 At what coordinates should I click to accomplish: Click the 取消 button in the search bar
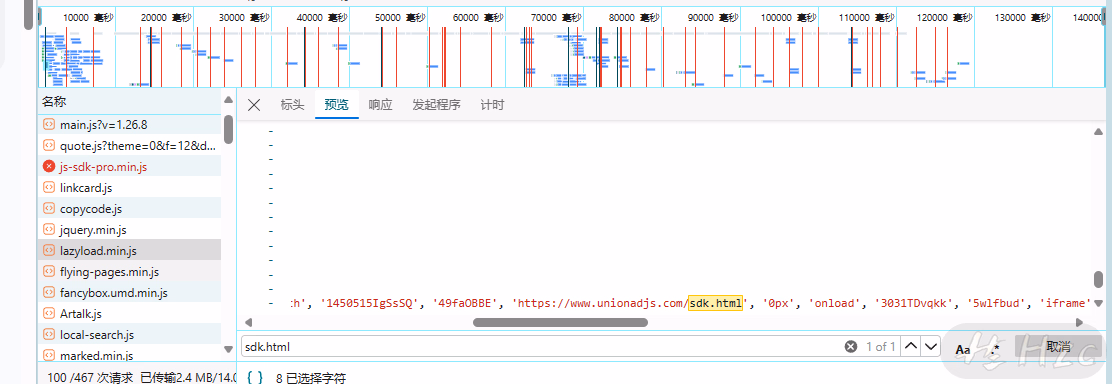coord(1058,346)
